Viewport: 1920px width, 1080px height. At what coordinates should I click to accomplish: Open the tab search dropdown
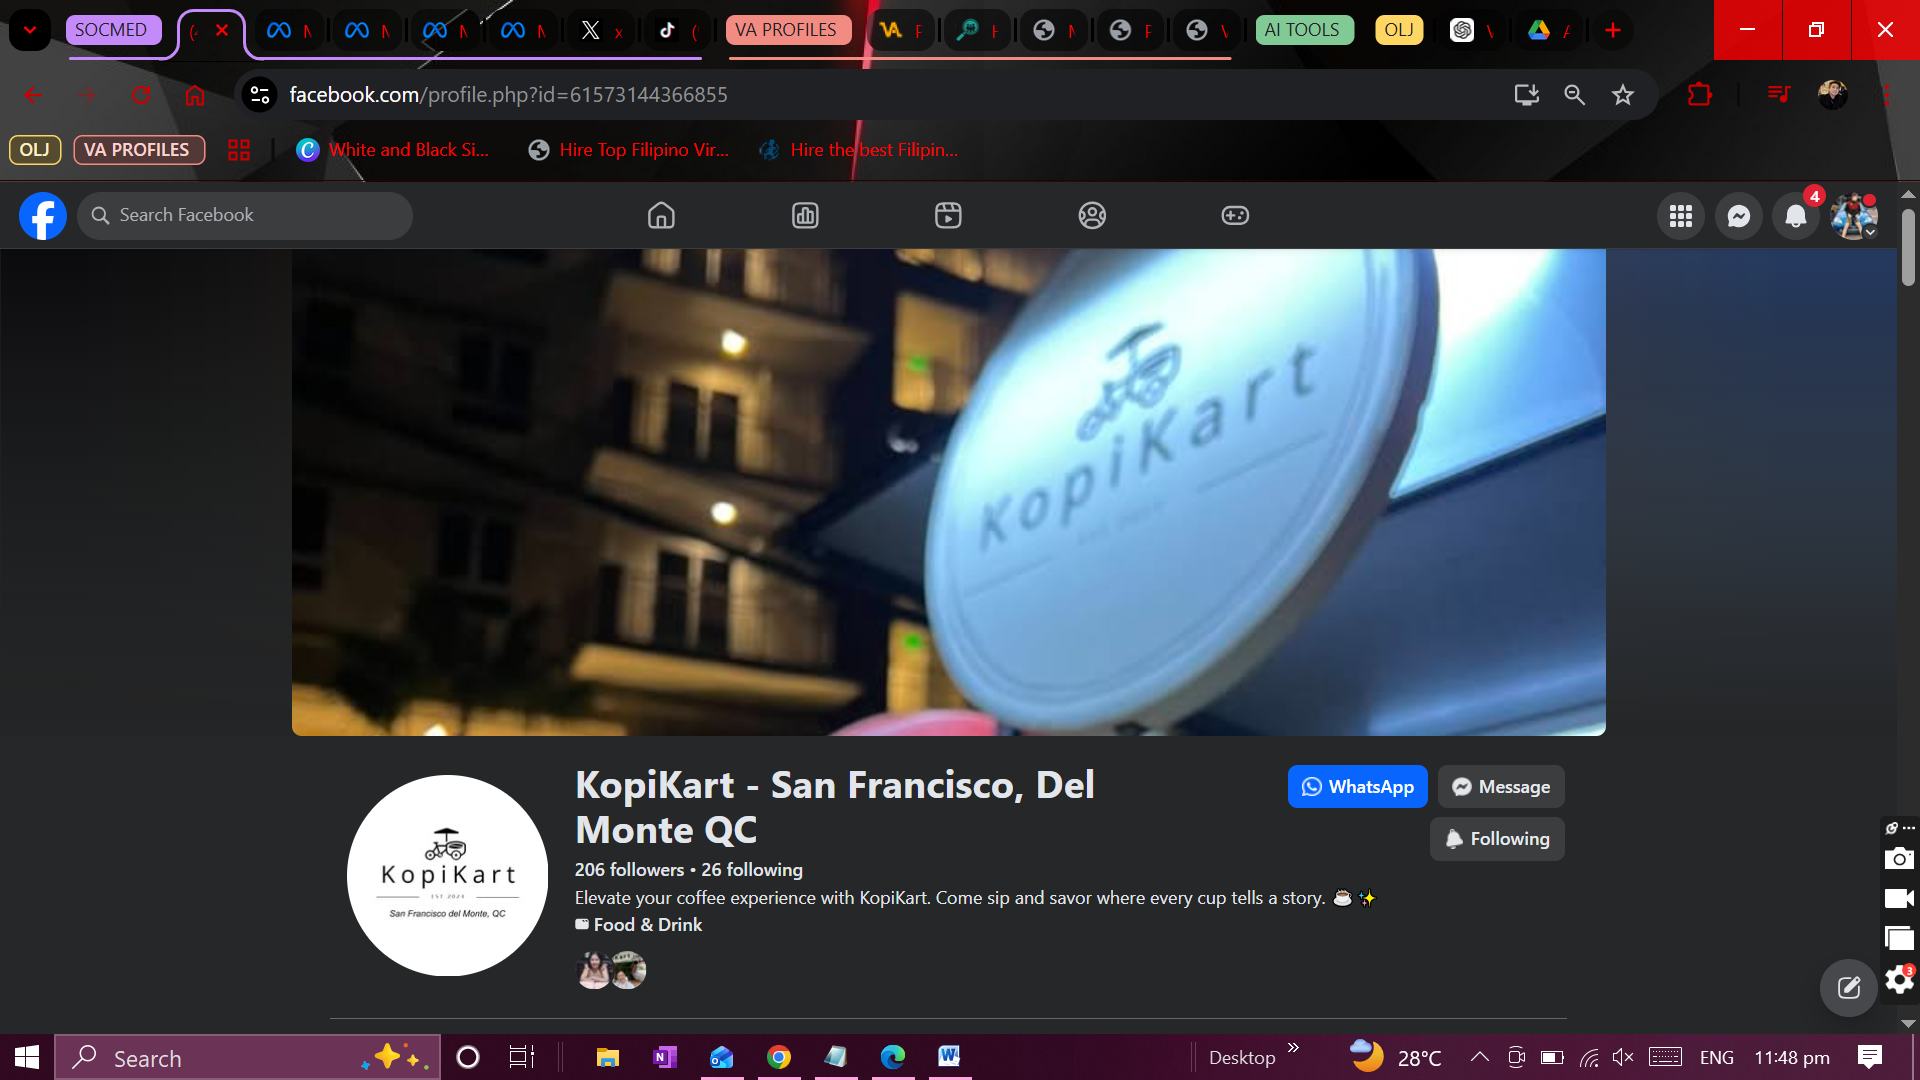(x=30, y=30)
